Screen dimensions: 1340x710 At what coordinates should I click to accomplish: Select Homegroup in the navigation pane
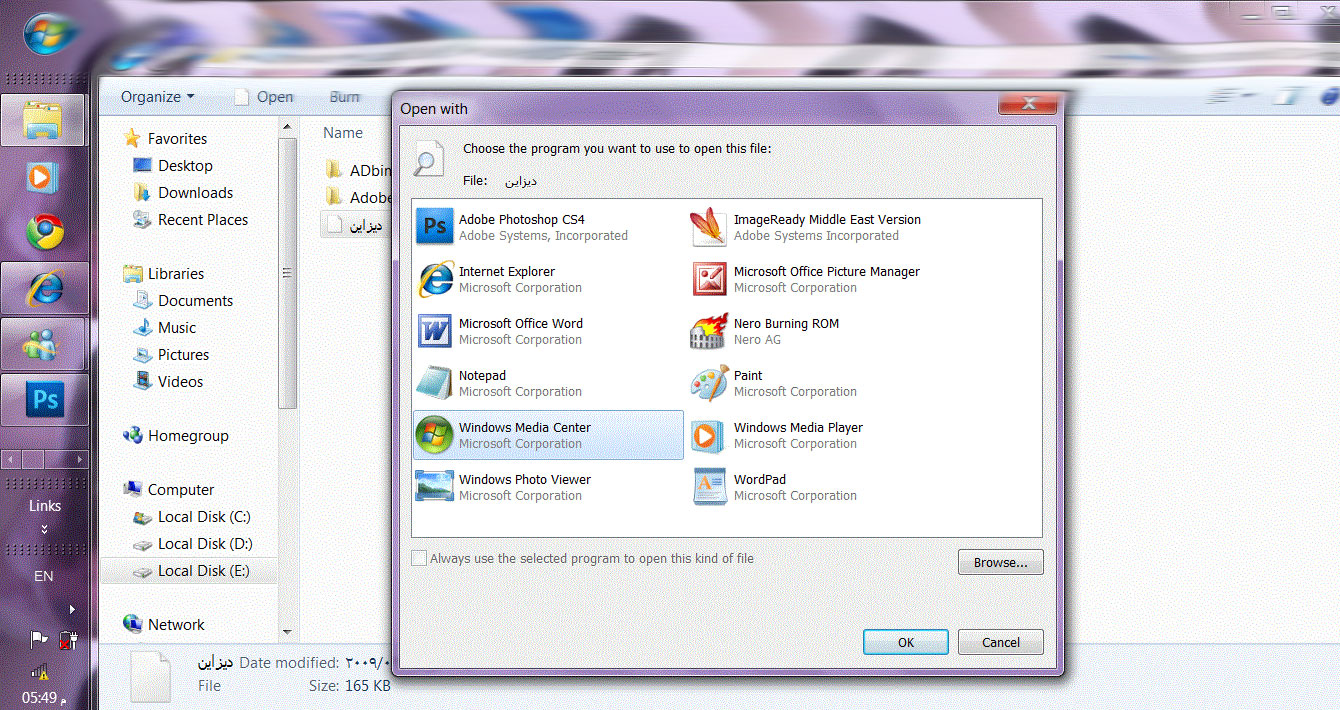175,436
